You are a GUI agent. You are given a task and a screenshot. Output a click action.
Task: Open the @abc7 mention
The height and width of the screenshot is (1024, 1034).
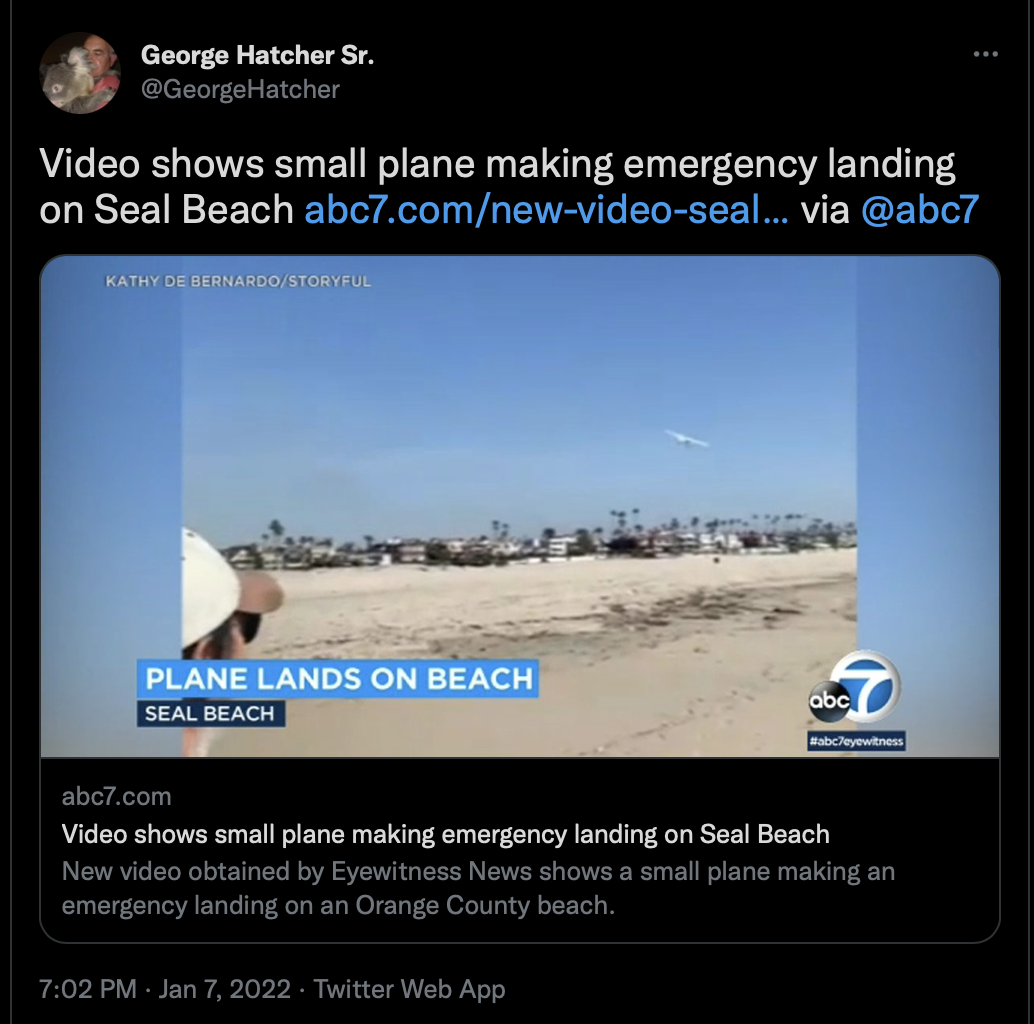tap(920, 210)
